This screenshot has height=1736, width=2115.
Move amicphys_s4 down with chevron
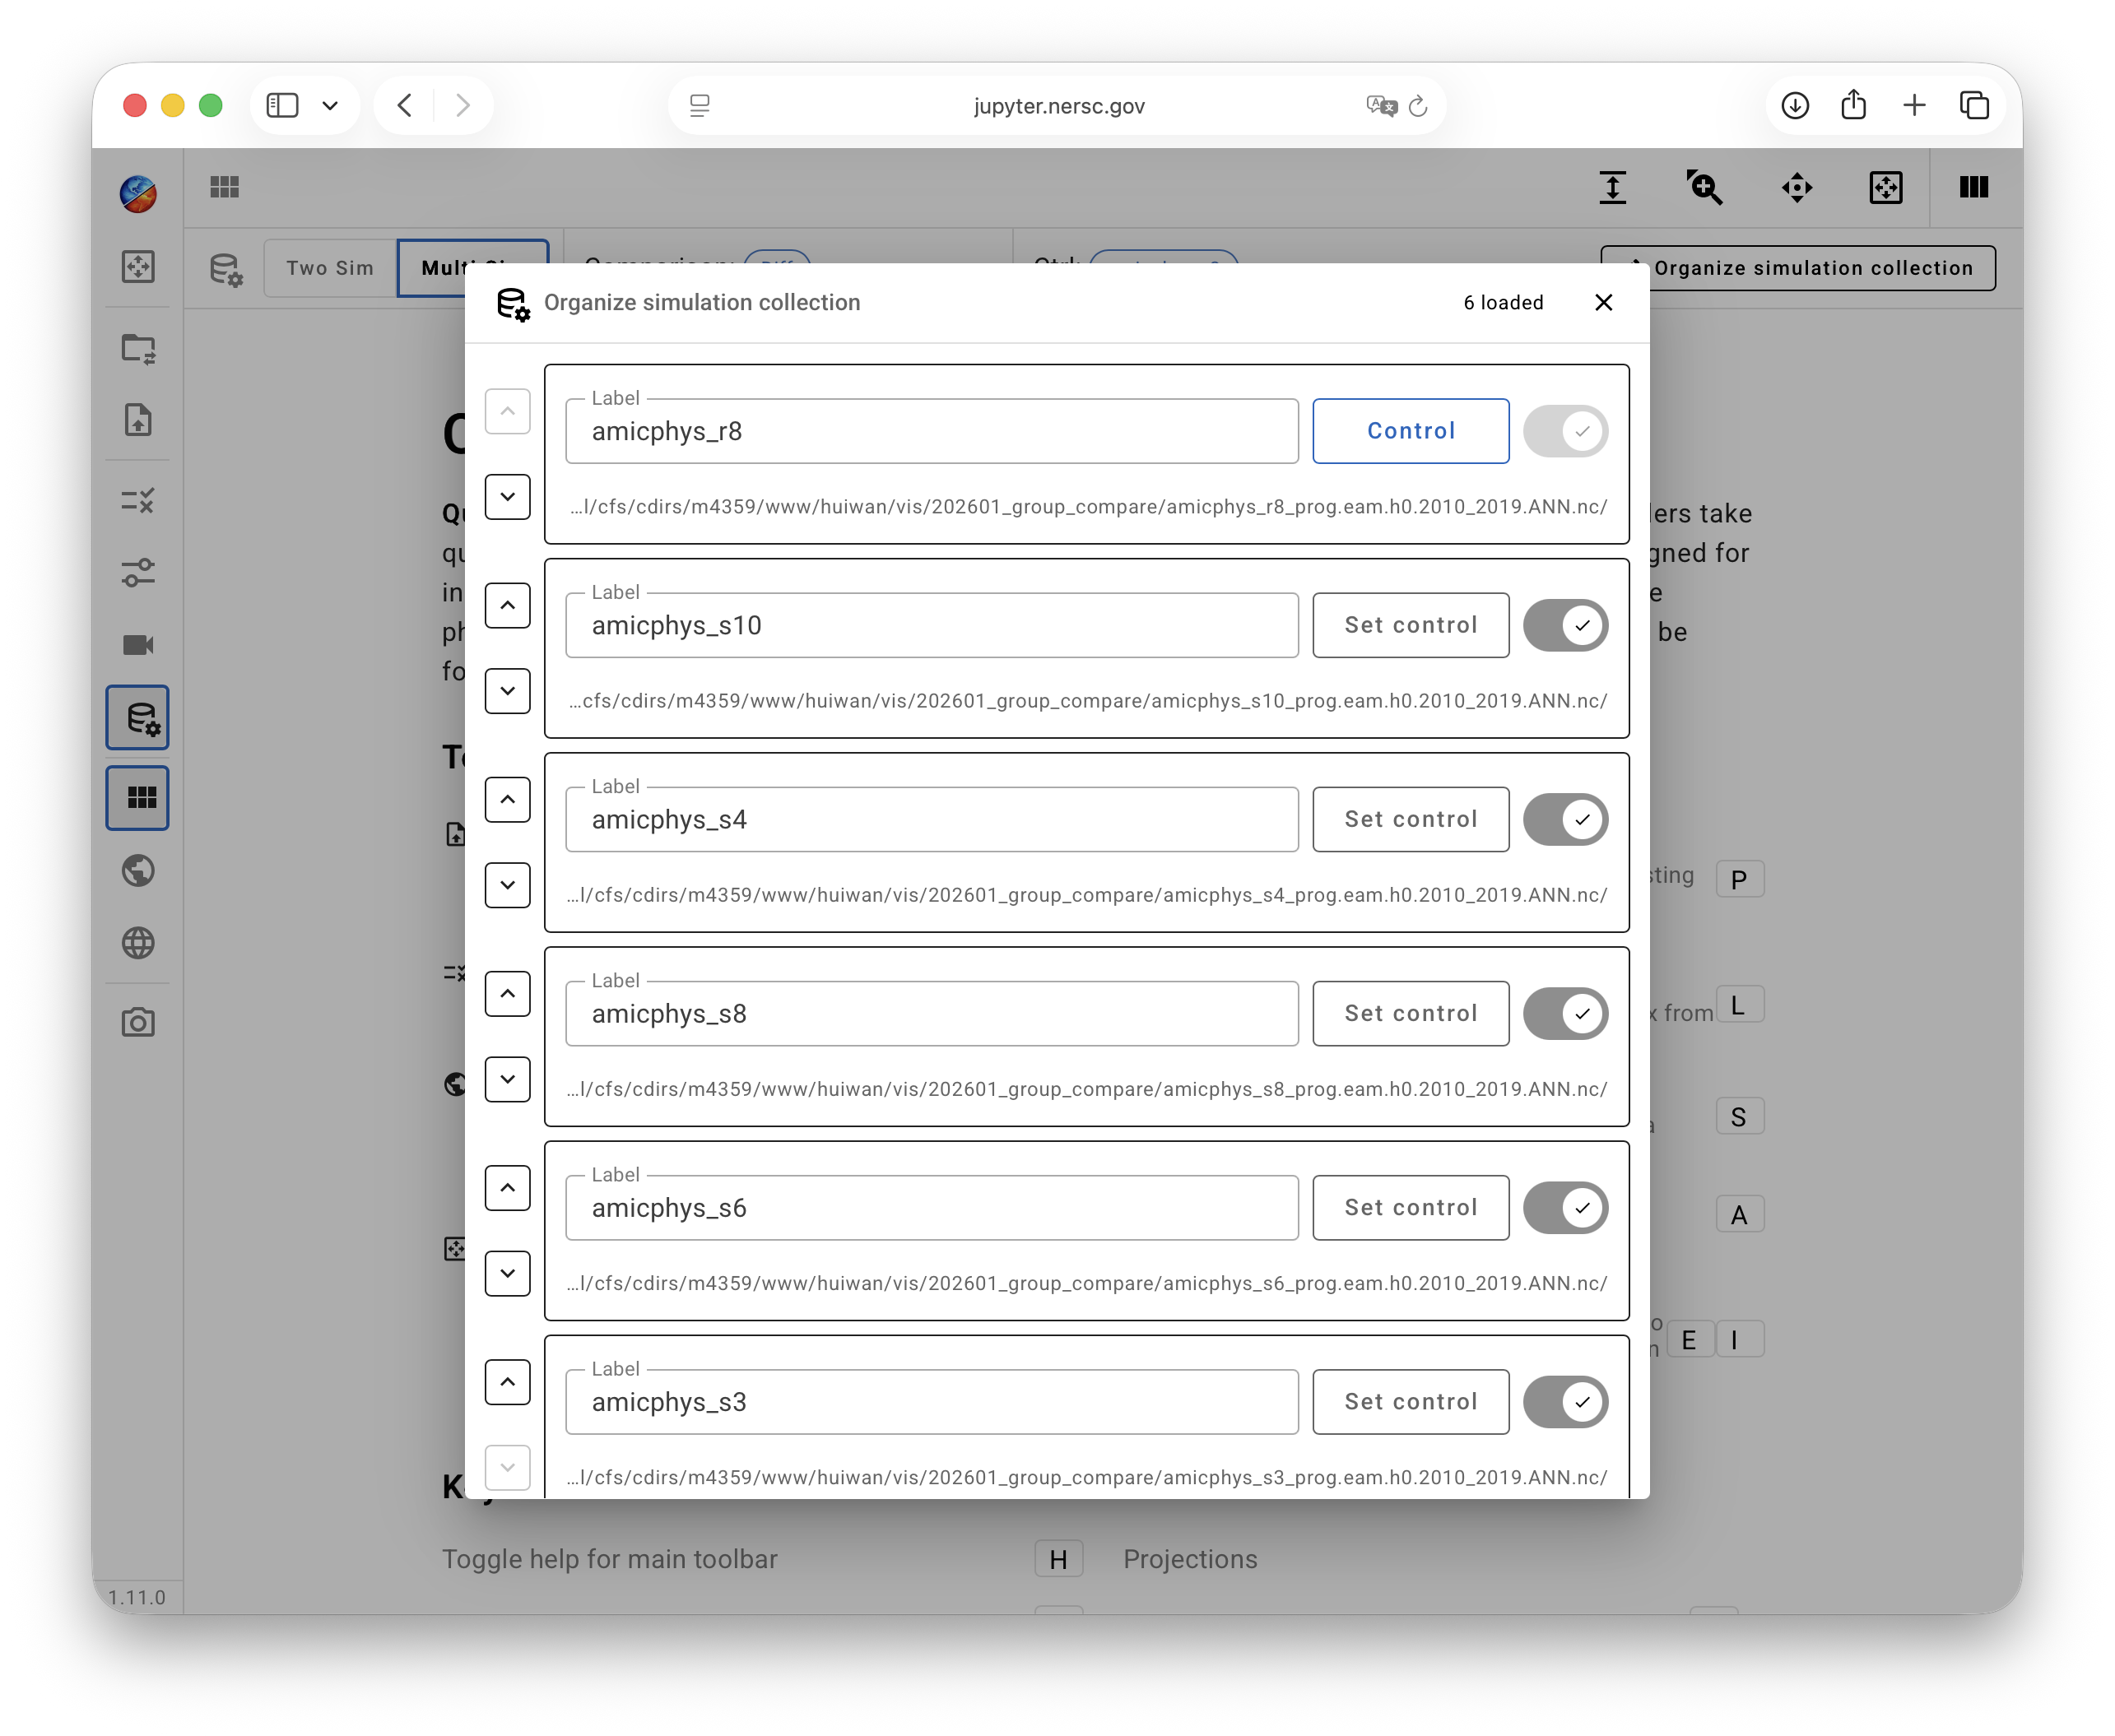(507, 884)
